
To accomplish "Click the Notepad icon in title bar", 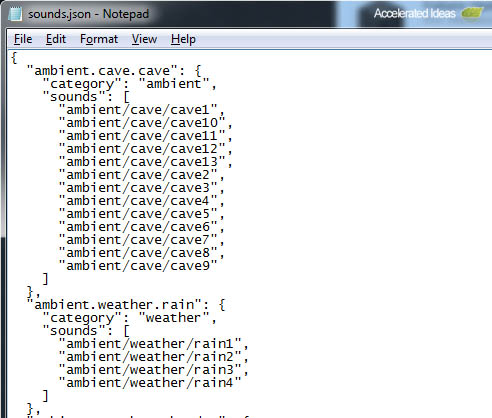I will click(x=15, y=14).
